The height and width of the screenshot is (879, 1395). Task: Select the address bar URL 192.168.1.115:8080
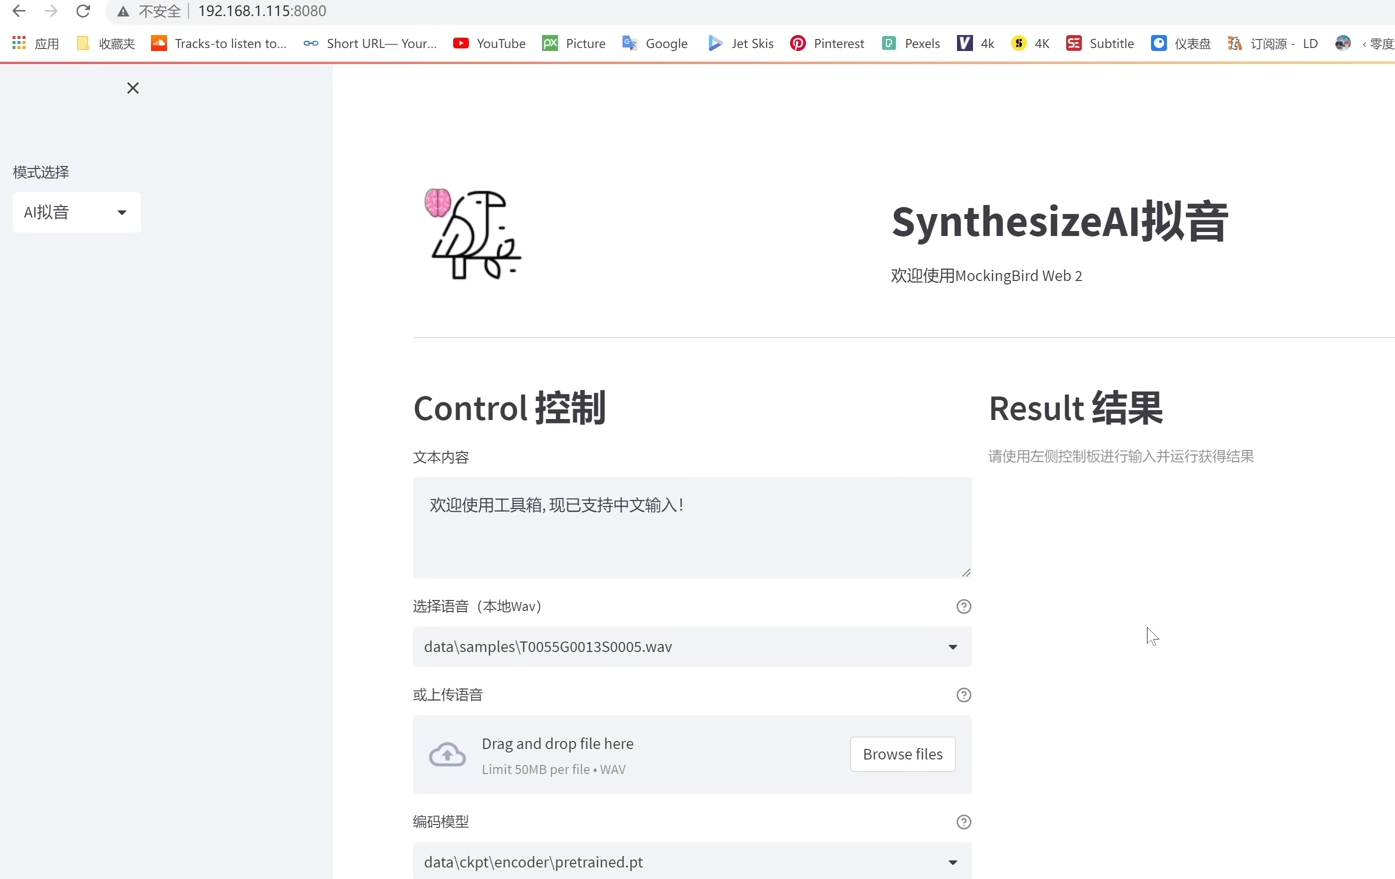tap(262, 11)
